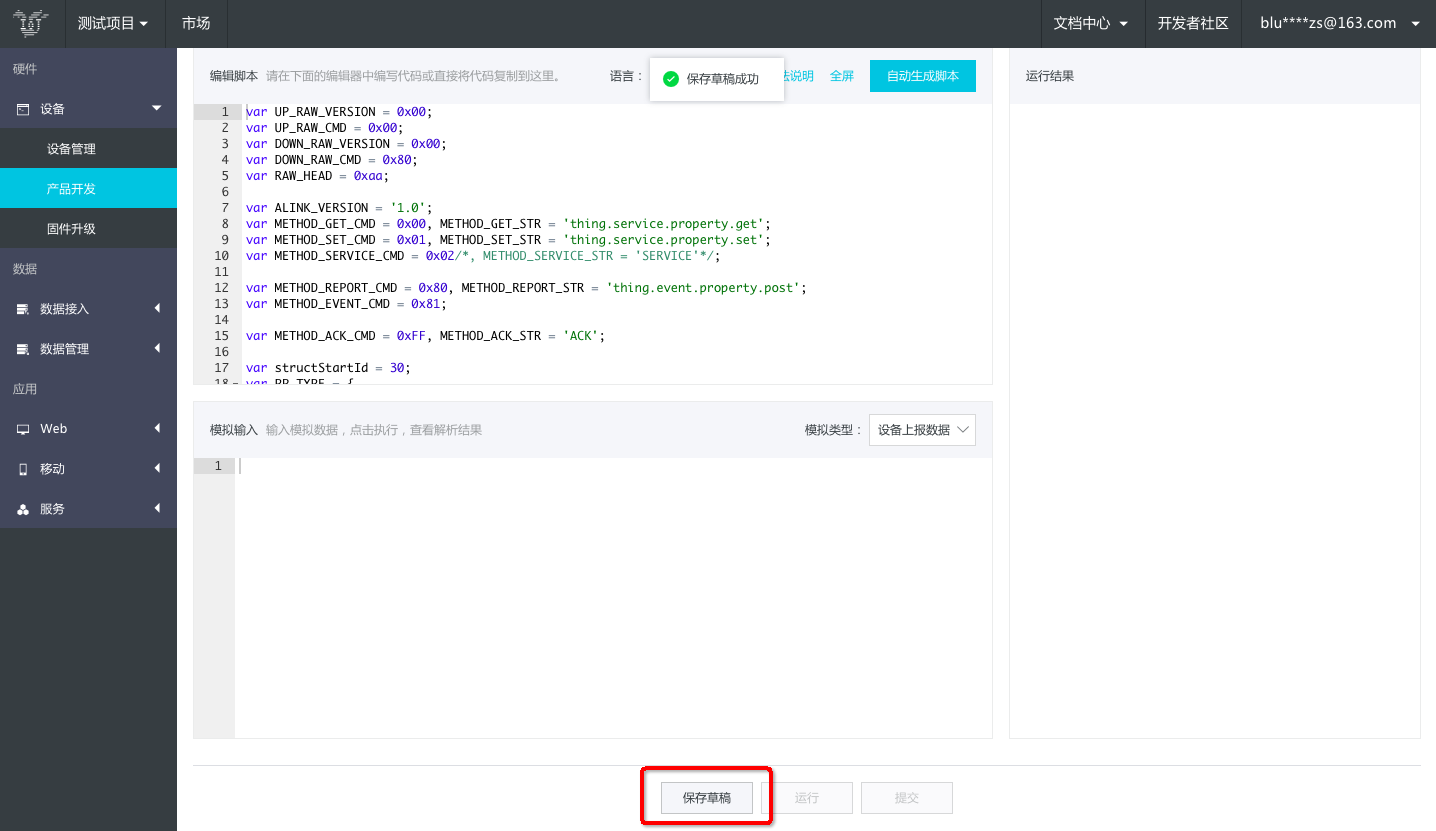Click the Web monitor icon
The image size is (1436, 831).
tap(23, 429)
